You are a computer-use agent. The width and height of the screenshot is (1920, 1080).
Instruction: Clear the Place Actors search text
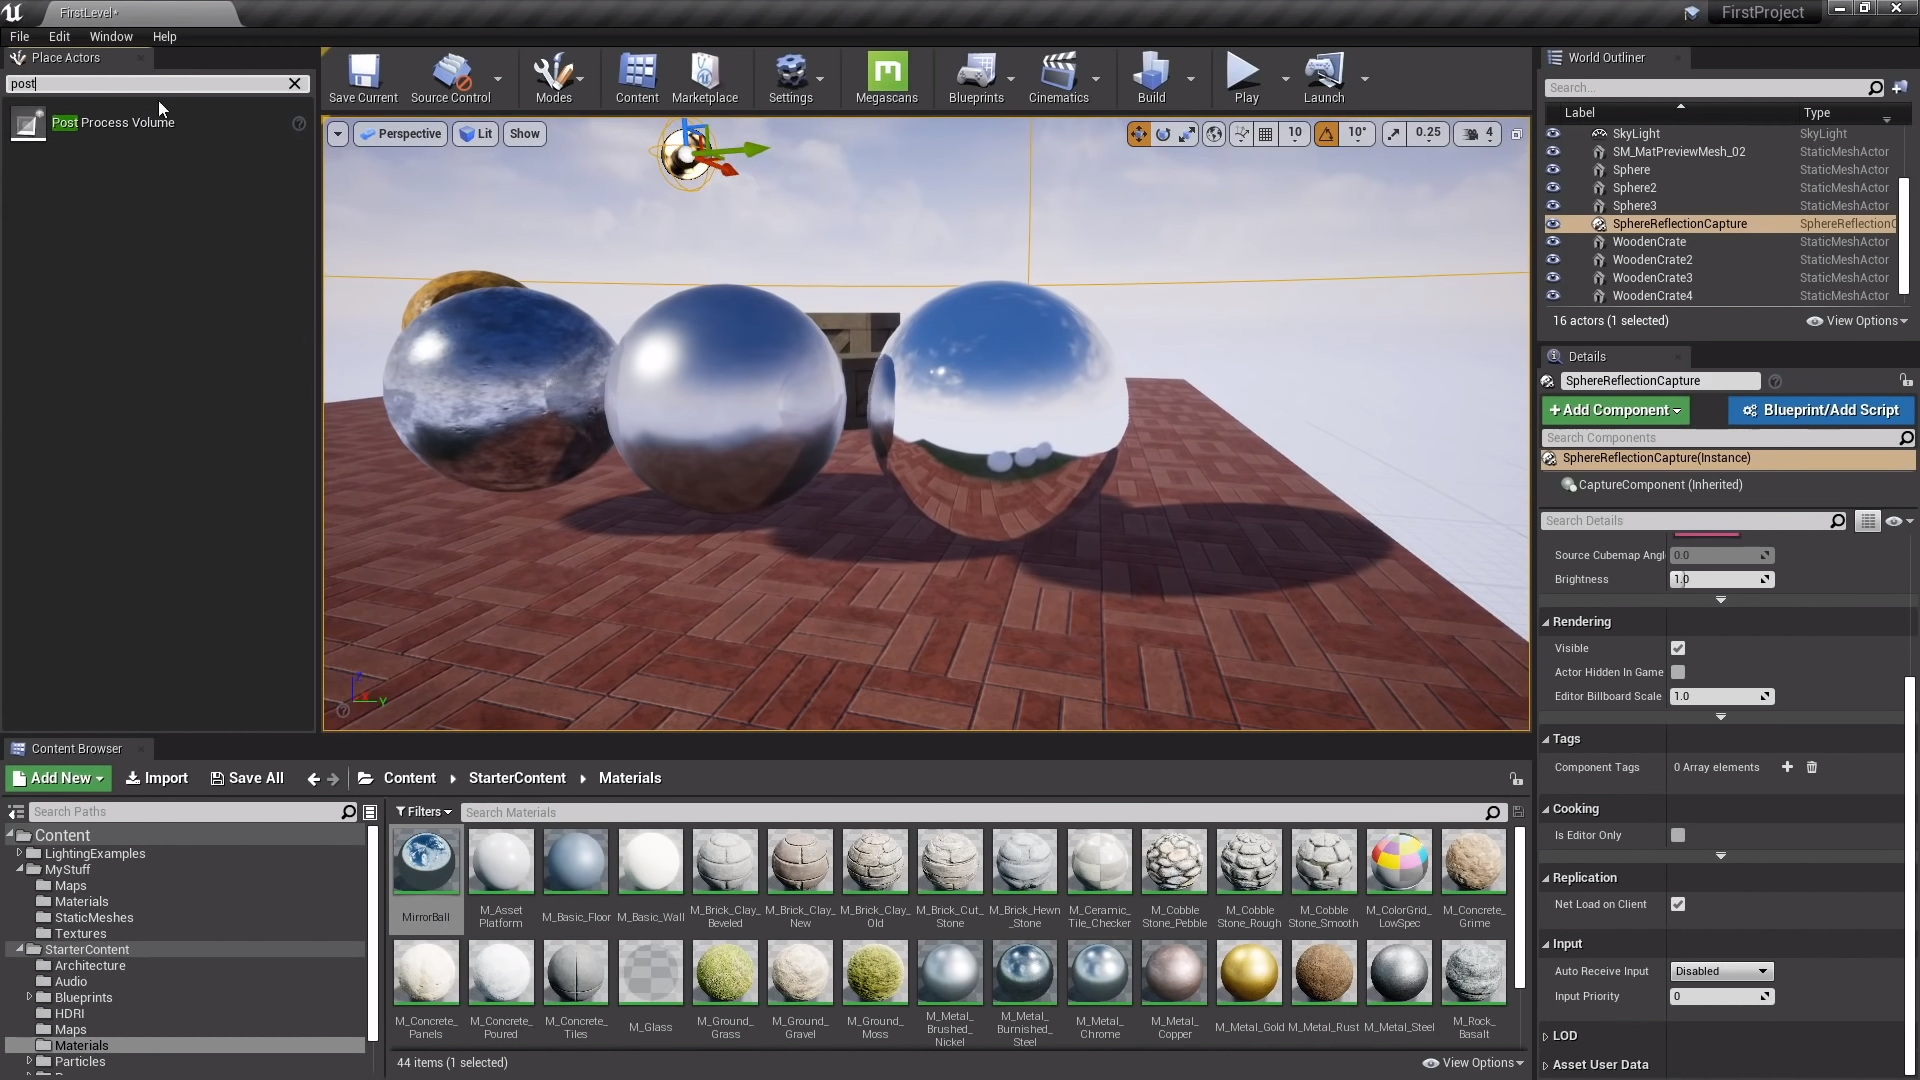coord(295,84)
